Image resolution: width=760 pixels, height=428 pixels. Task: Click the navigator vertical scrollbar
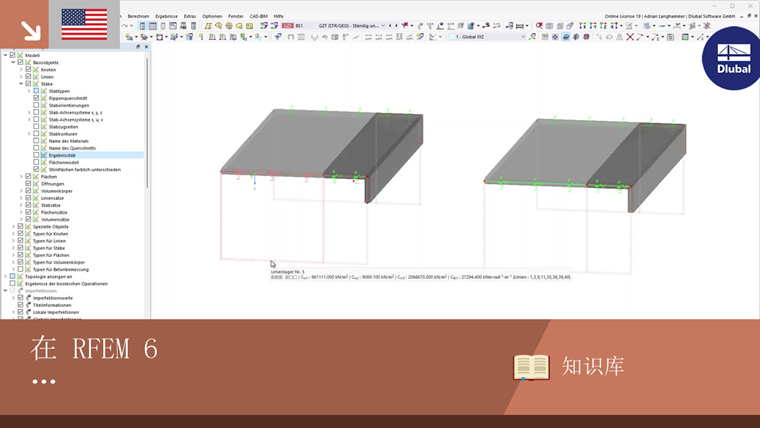(x=147, y=121)
